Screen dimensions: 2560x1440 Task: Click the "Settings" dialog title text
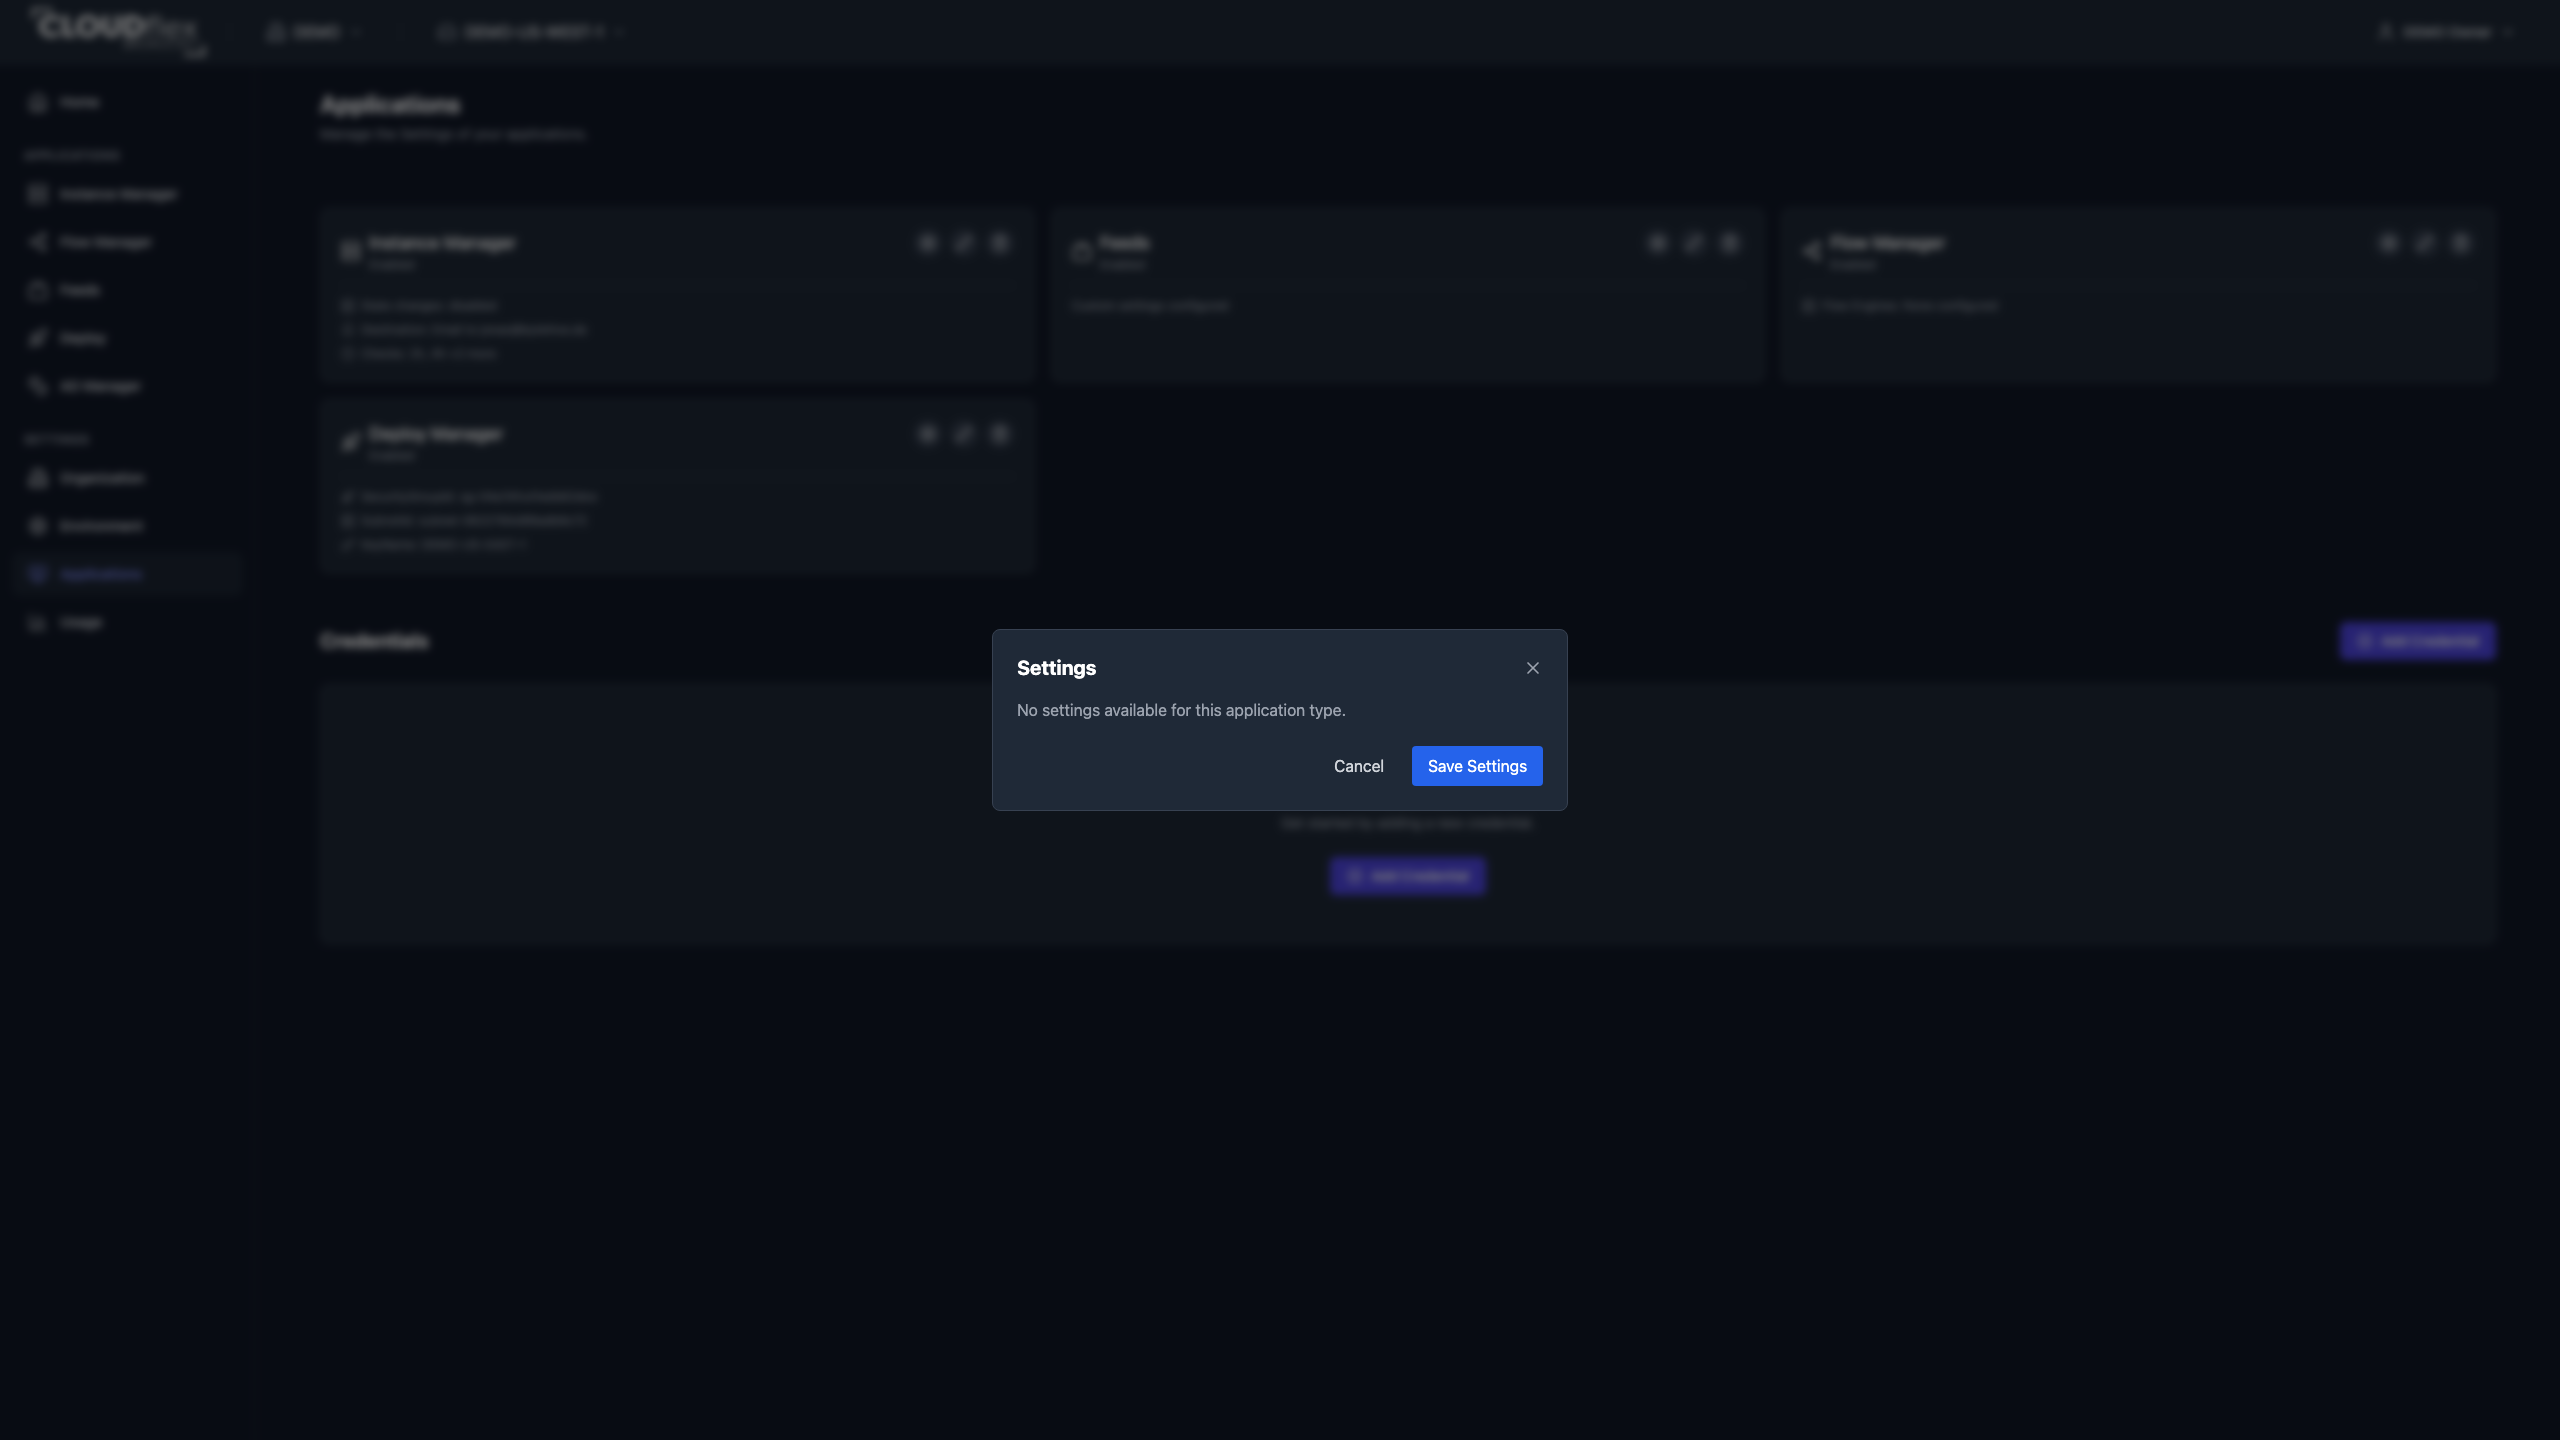tap(1056, 668)
